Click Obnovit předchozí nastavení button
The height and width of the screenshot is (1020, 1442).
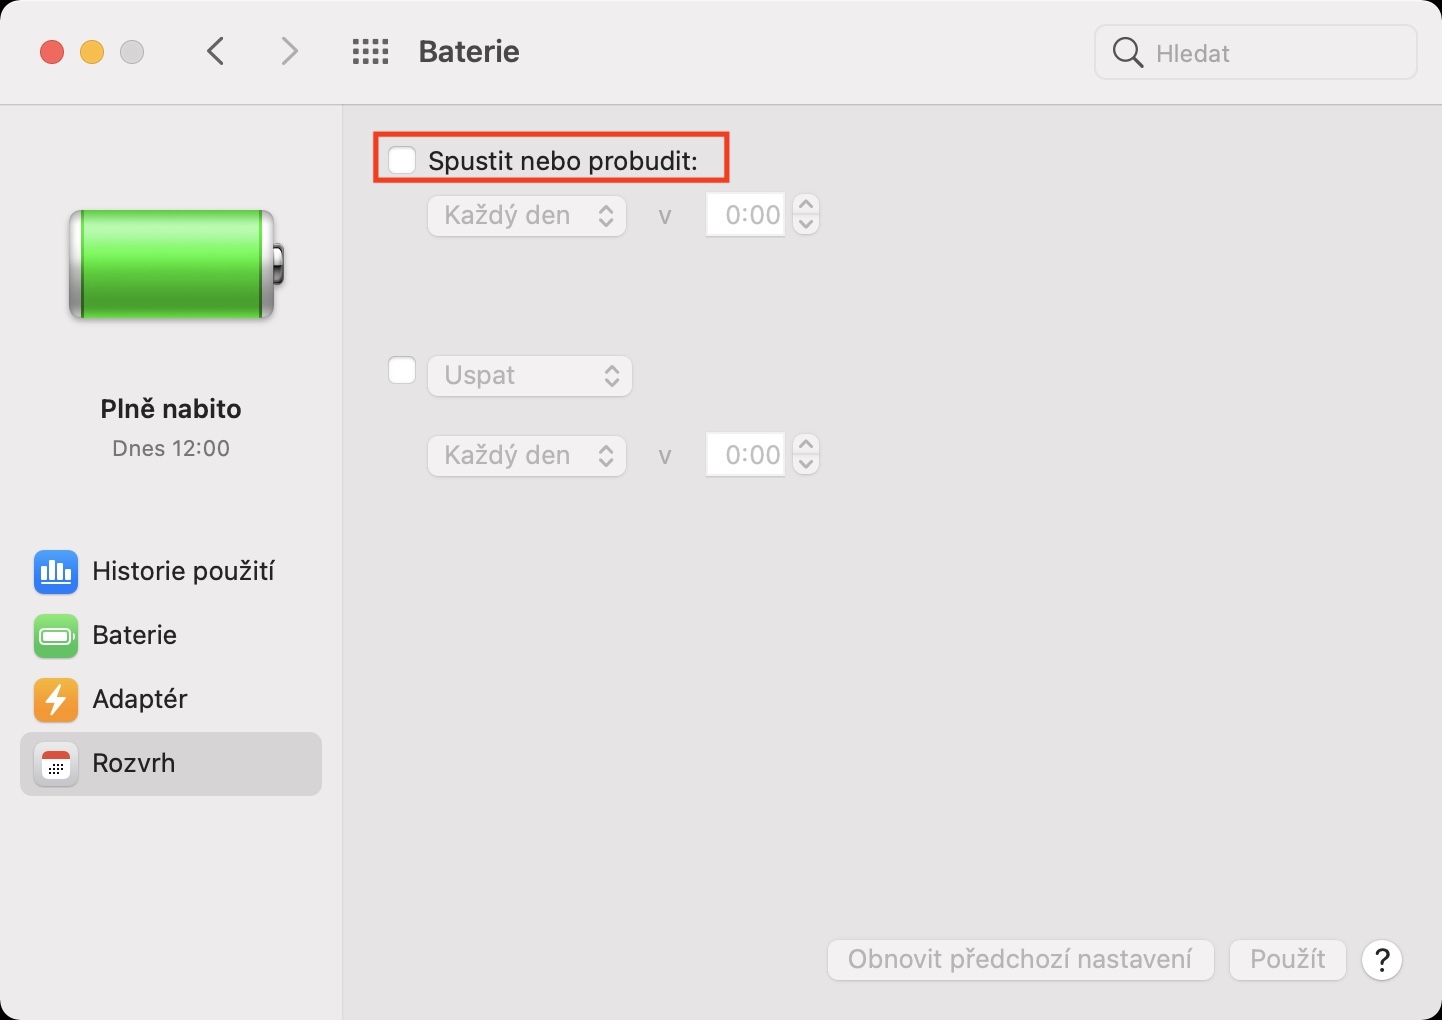coord(1020,960)
